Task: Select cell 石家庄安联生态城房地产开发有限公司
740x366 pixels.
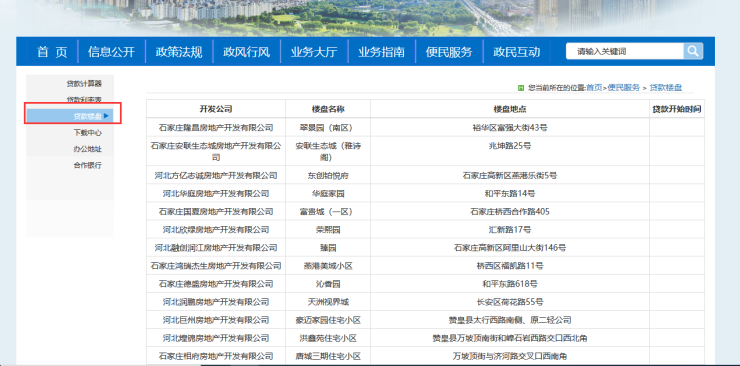Action: coord(216,151)
